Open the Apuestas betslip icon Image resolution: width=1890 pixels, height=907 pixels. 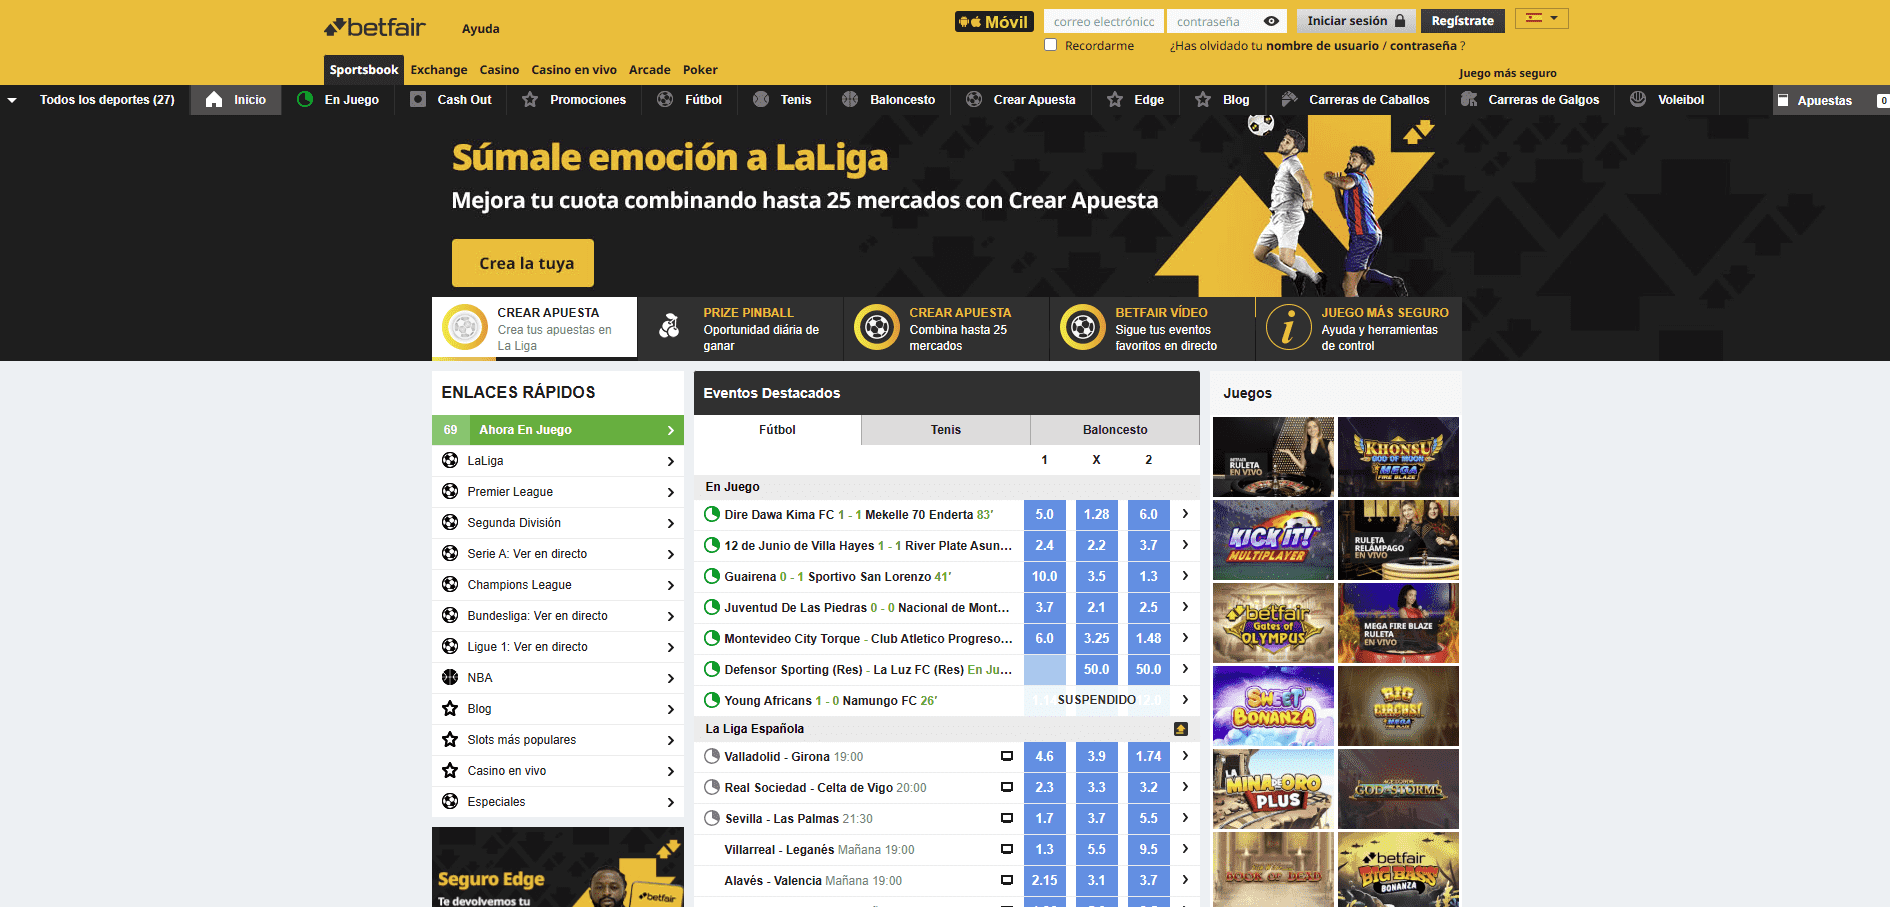[x=1783, y=100]
